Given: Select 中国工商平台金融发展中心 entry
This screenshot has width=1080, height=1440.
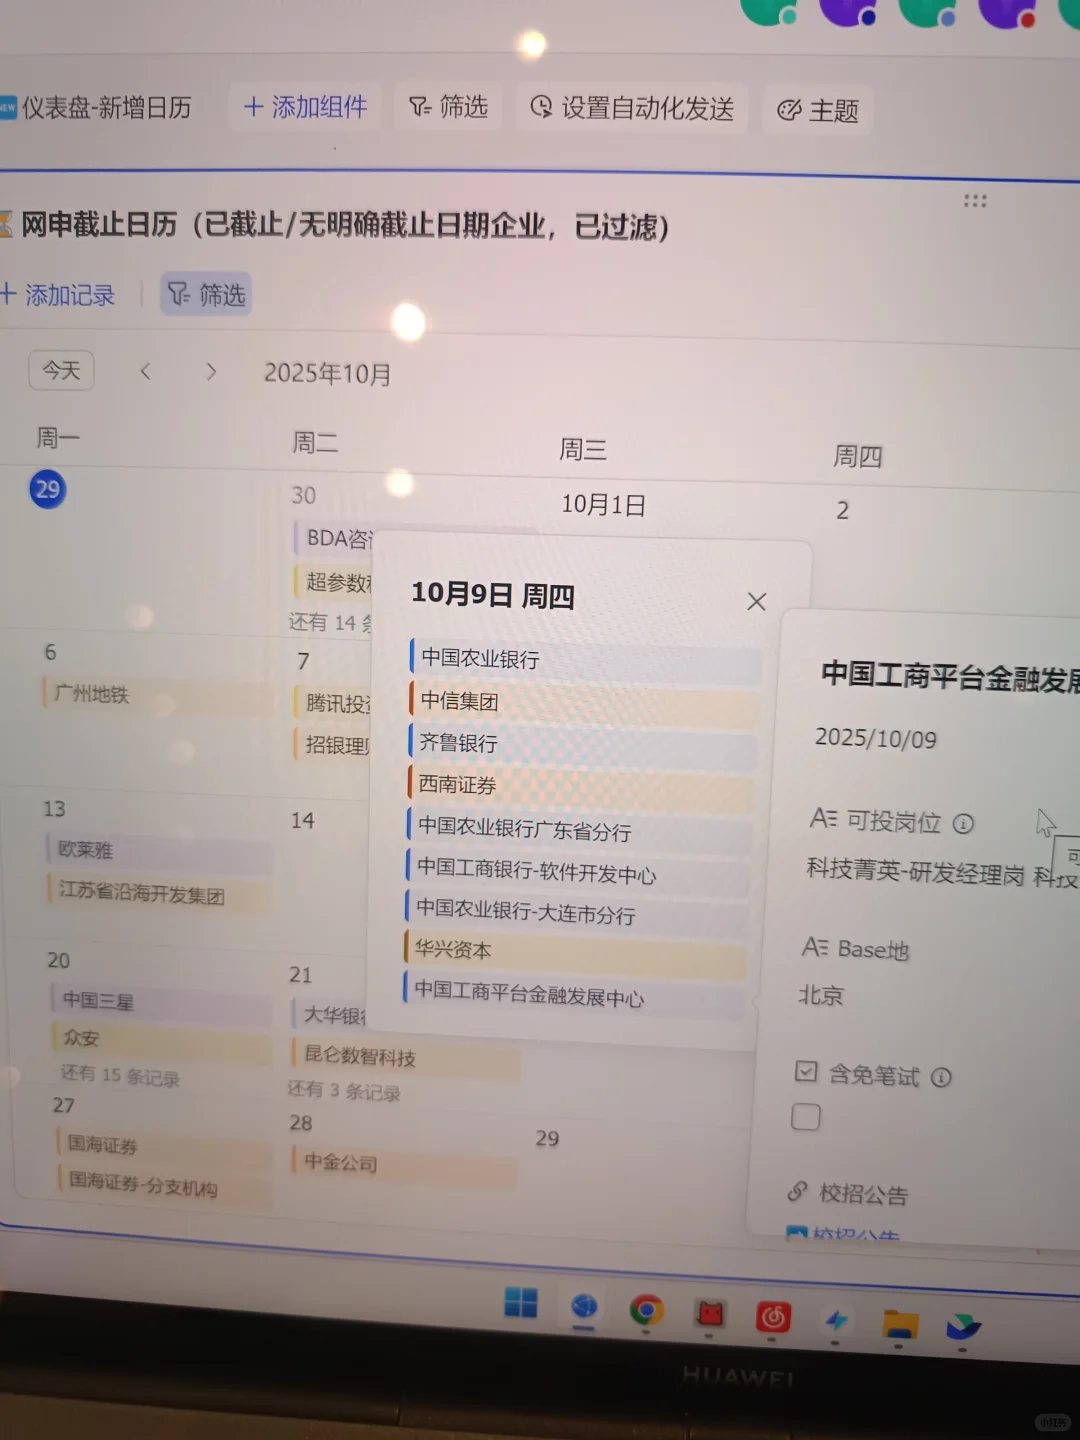Looking at the screenshot, I should (575, 995).
